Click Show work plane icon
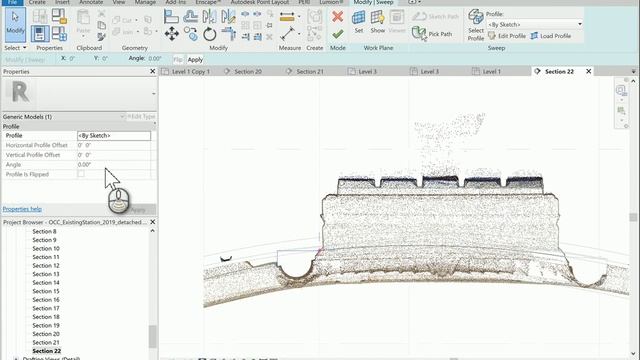This screenshot has width=640, height=360. [x=378, y=21]
